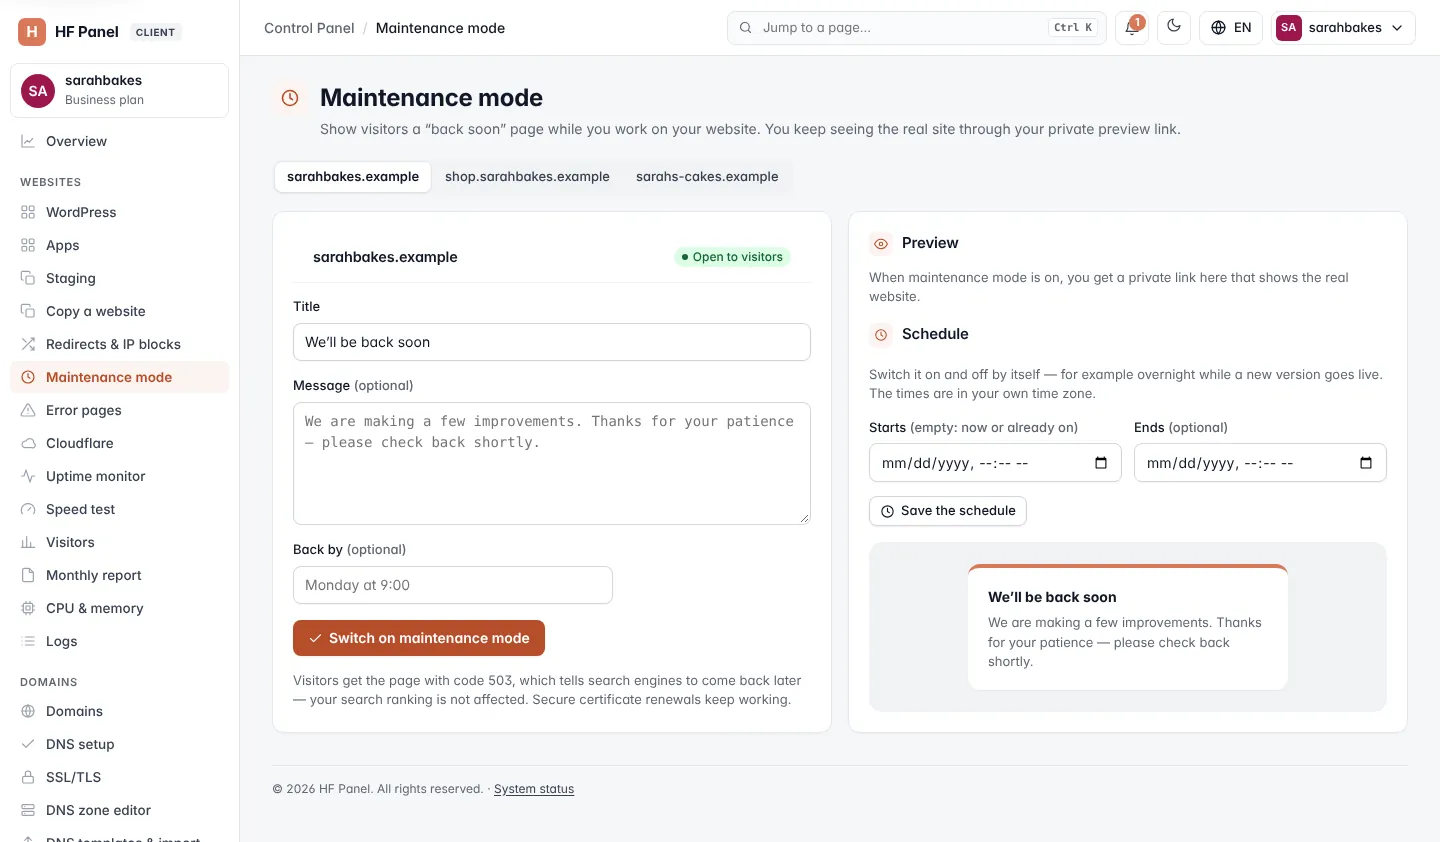Click the Domains globe icon
This screenshot has width=1440, height=842.
click(28, 711)
